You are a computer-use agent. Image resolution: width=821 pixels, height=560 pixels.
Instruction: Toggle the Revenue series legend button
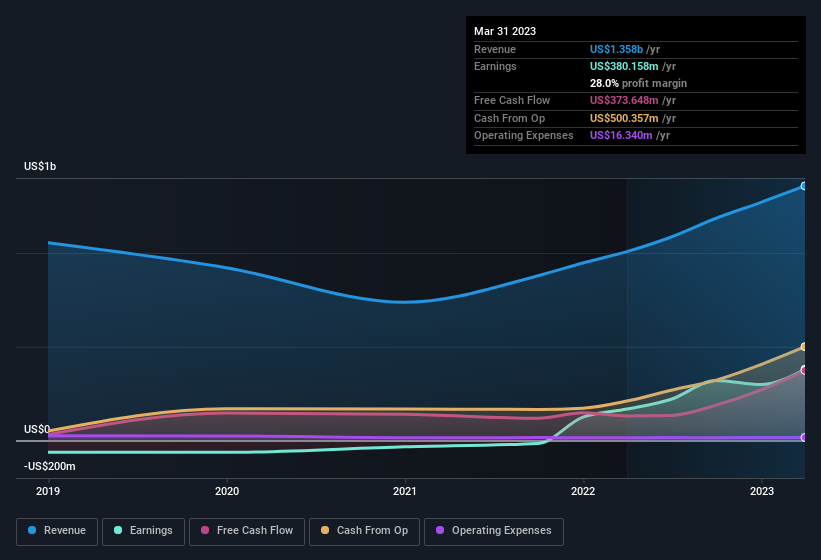(57, 531)
